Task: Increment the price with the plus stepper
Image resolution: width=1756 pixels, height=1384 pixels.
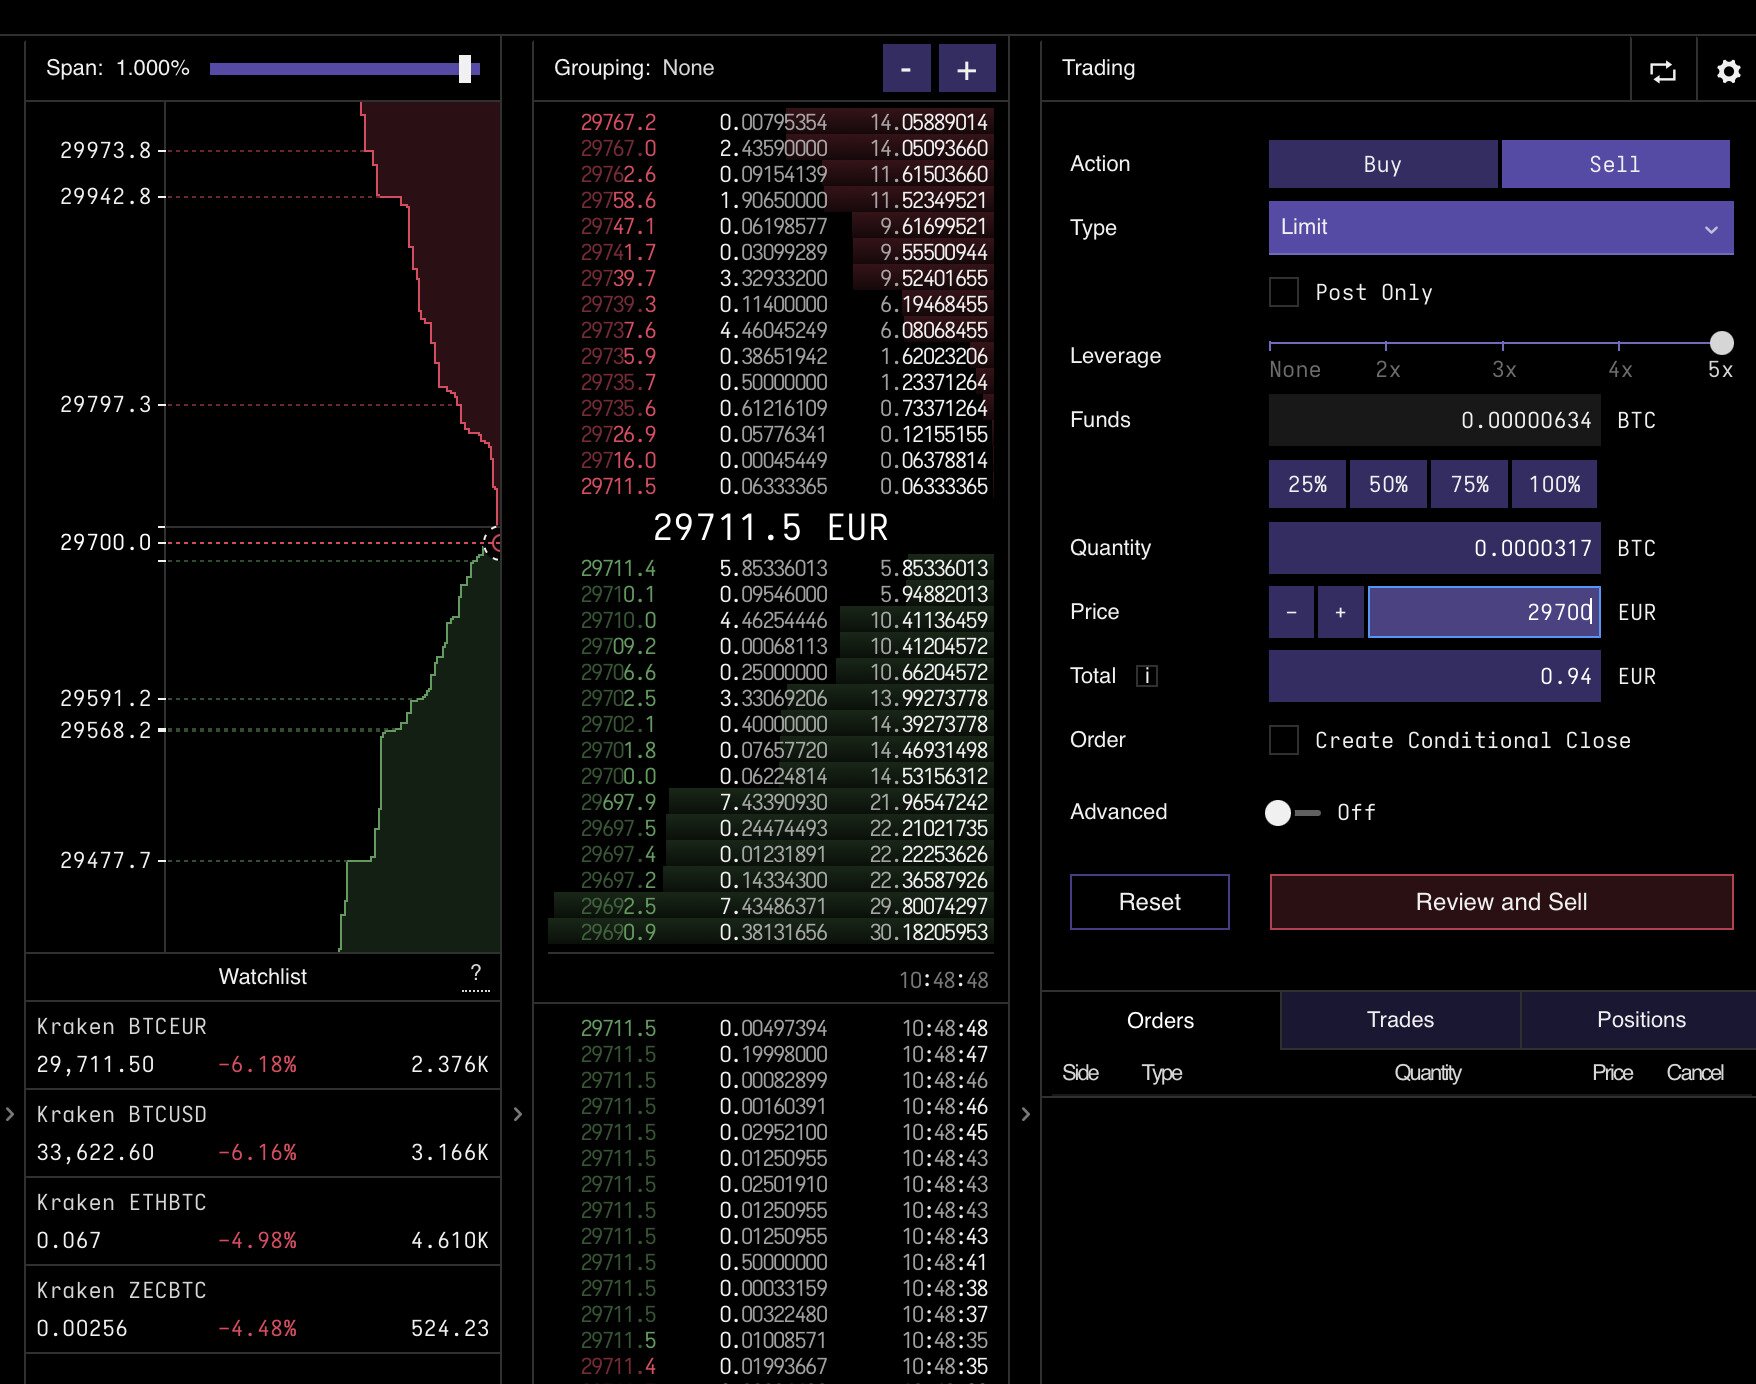Action: click(x=1340, y=612)
